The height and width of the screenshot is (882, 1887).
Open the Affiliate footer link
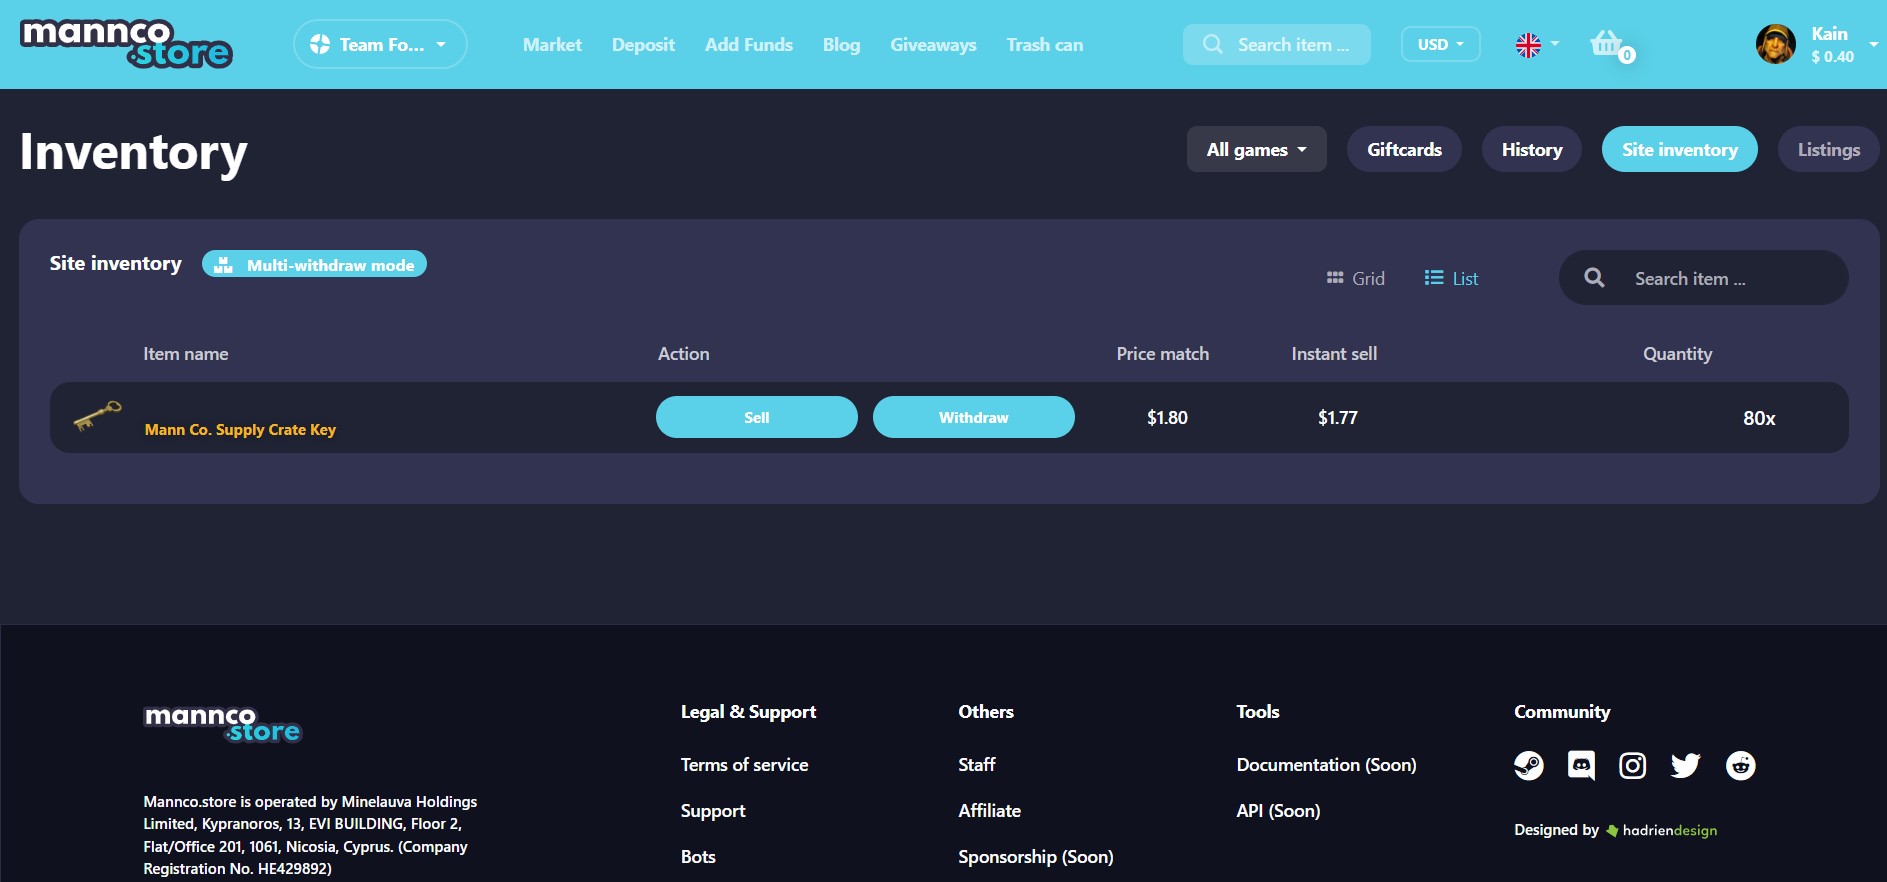tap(989, 810)
